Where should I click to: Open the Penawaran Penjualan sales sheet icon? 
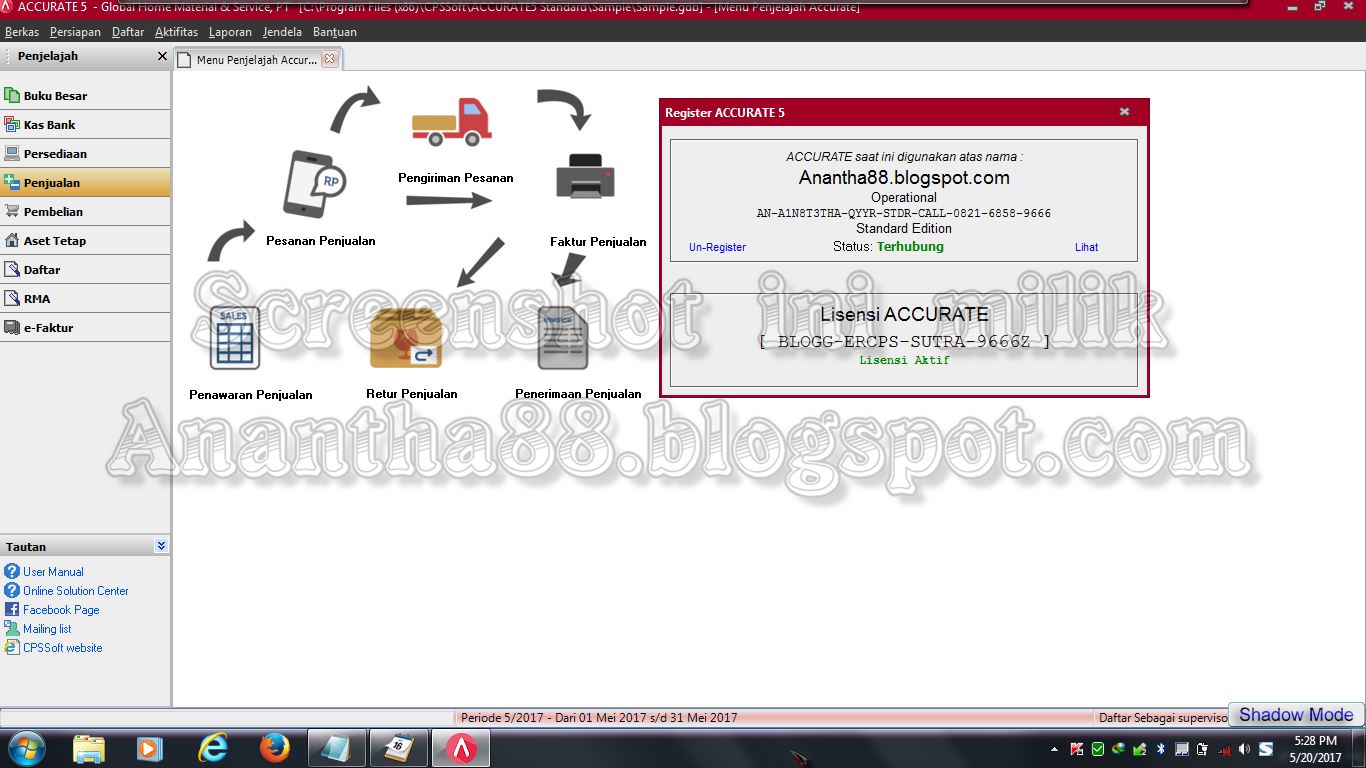click(235, 338)
